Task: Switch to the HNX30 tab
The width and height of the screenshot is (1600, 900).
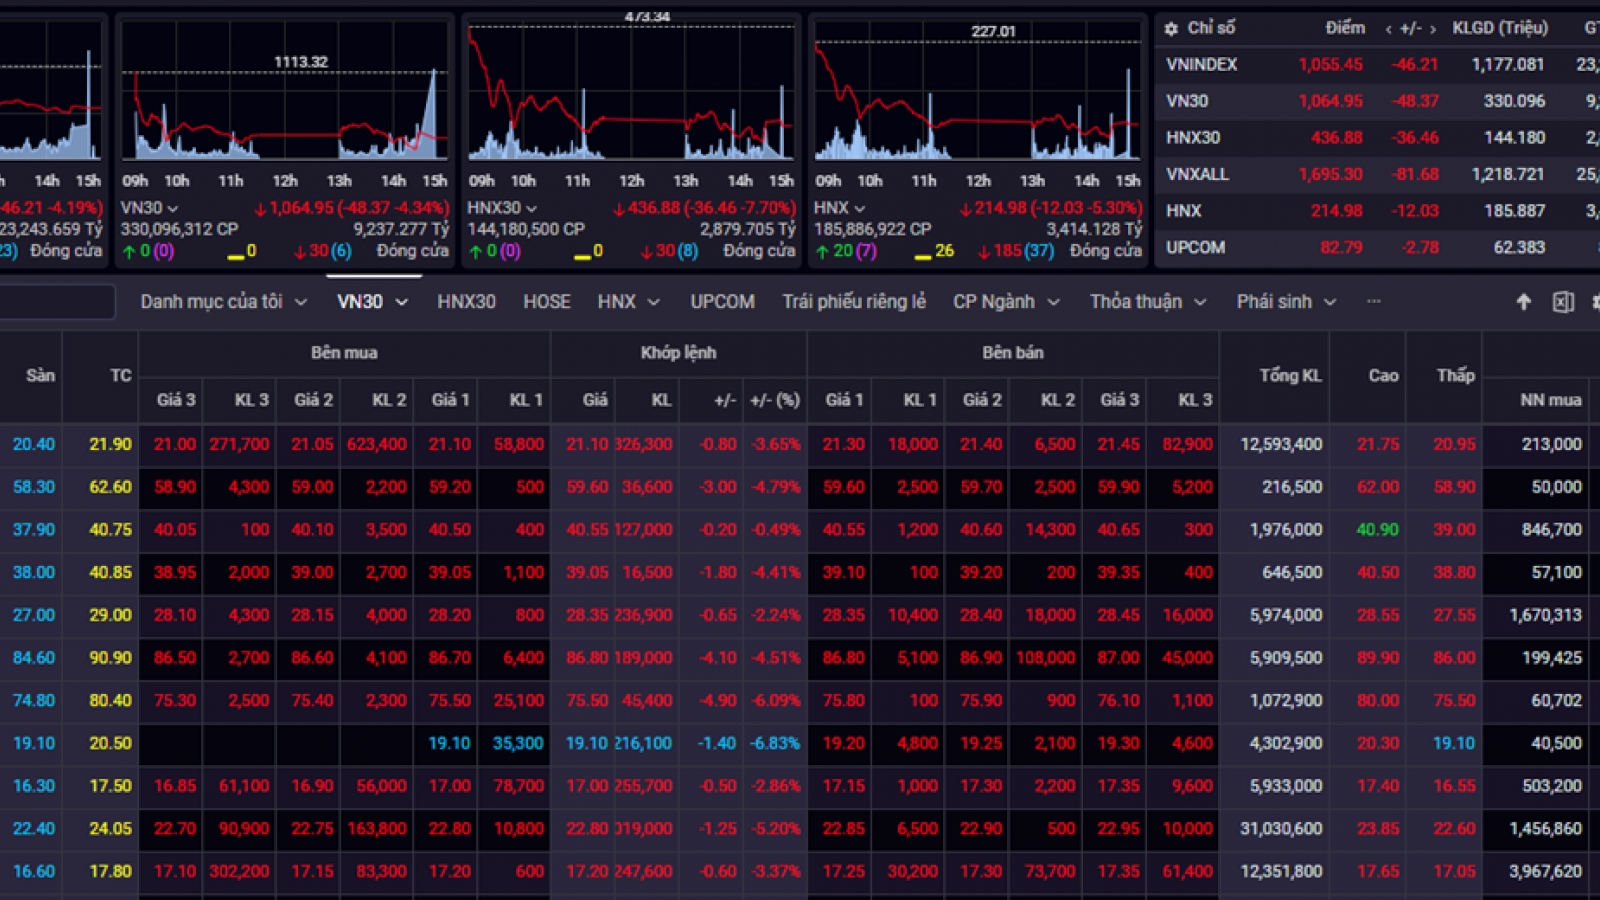Action: click(x=466, y=302)
